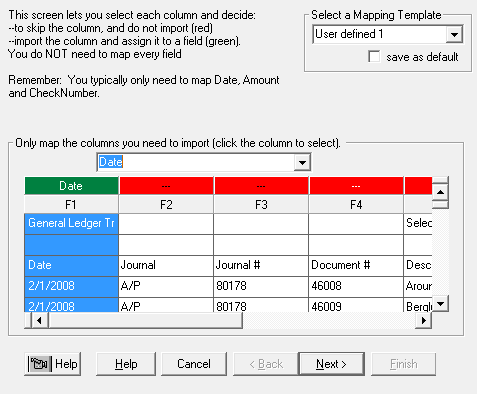
Task: Click the 'General Ledger Tr' cell
Action: click(x=71, y=224)
